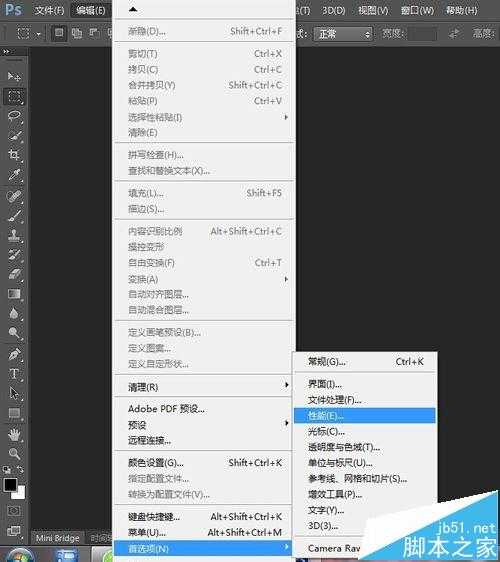Select the Clone Stamp tool

[x=14, y=235]
